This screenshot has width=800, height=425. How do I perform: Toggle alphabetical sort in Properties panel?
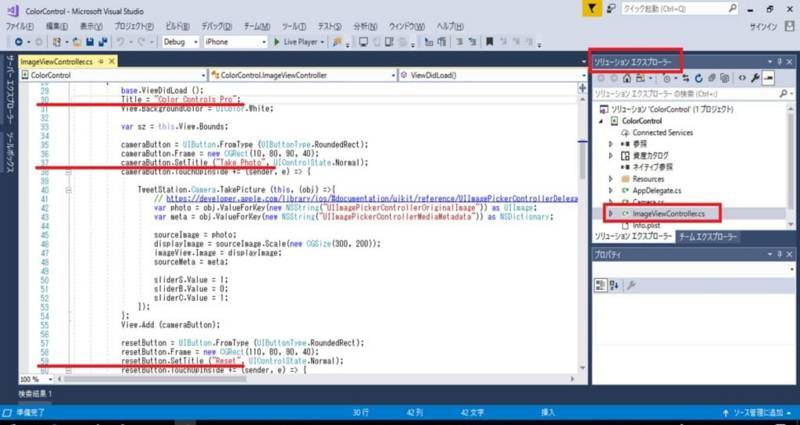[614, 286]
